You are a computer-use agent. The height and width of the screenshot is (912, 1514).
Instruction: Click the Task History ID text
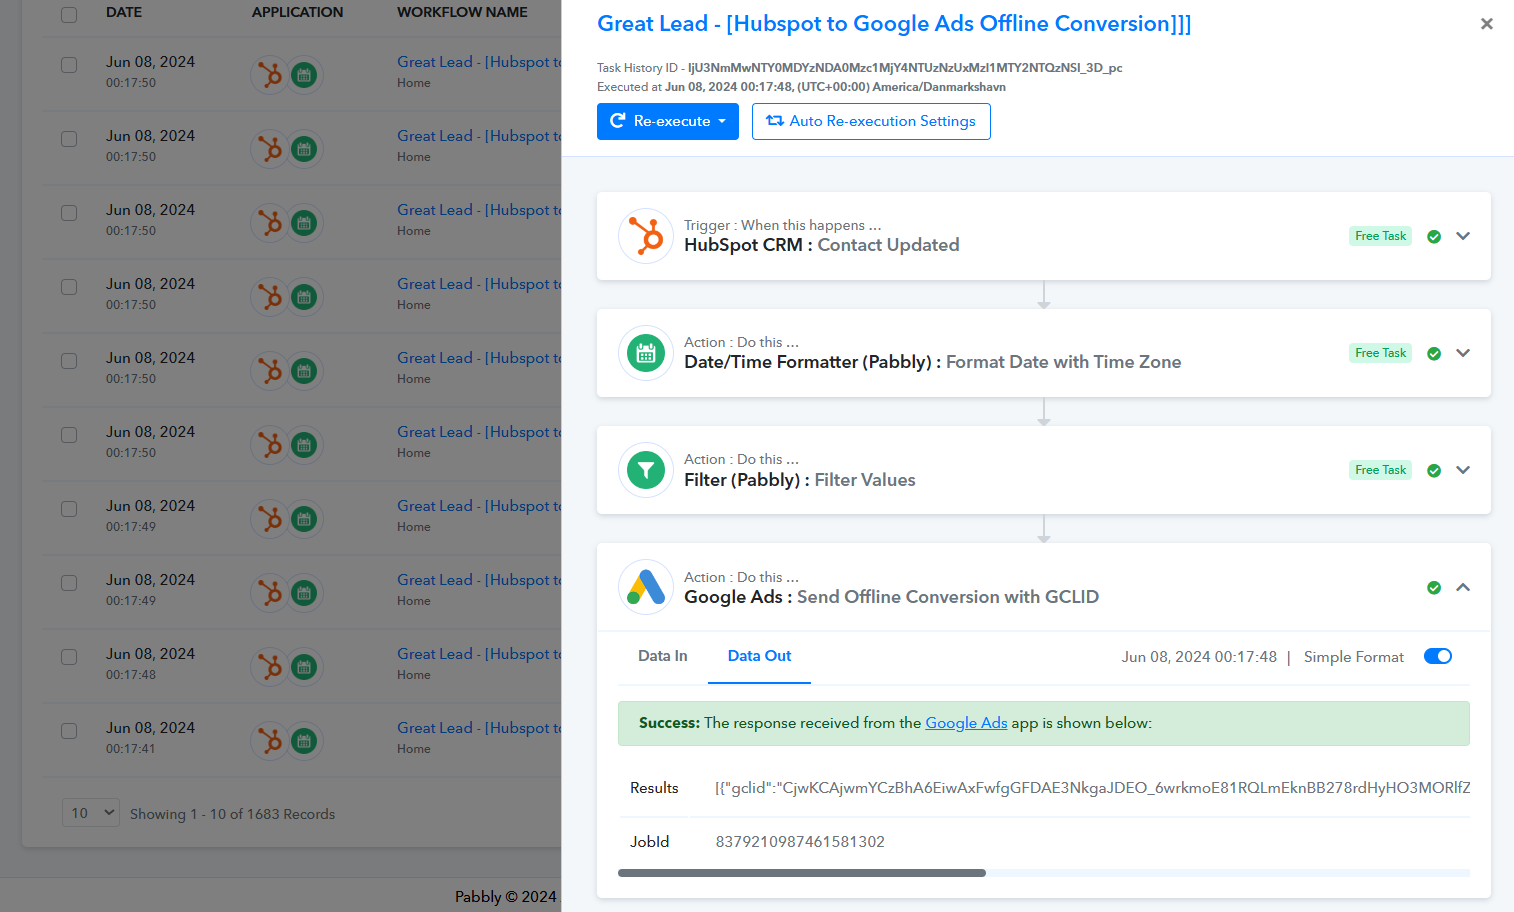[x=860, y=68]
